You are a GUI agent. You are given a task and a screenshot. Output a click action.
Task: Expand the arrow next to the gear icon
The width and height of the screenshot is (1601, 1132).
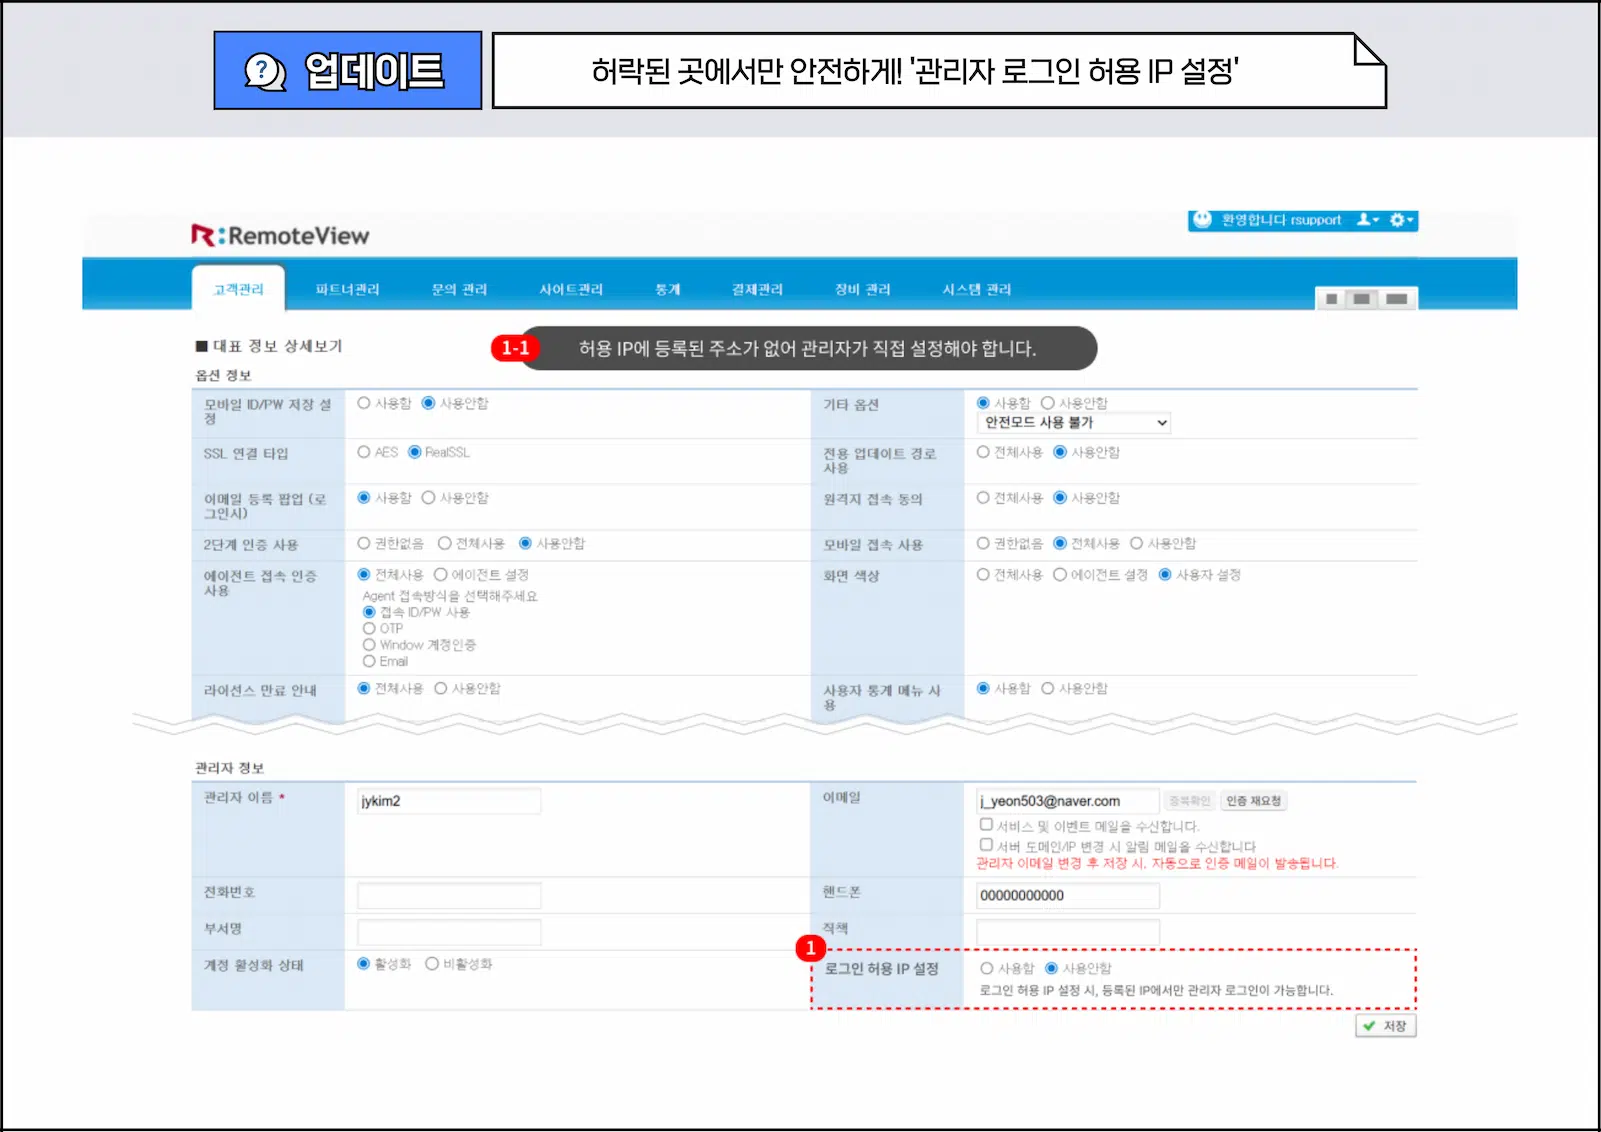(1411, 221)
